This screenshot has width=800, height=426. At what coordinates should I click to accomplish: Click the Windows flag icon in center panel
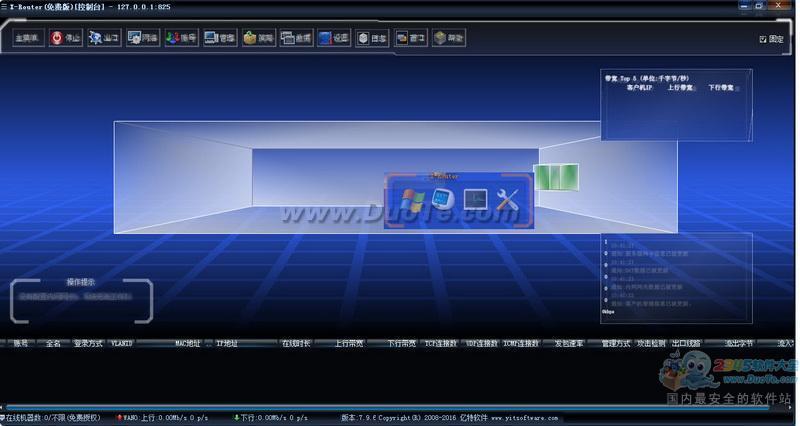coord(412,200)
